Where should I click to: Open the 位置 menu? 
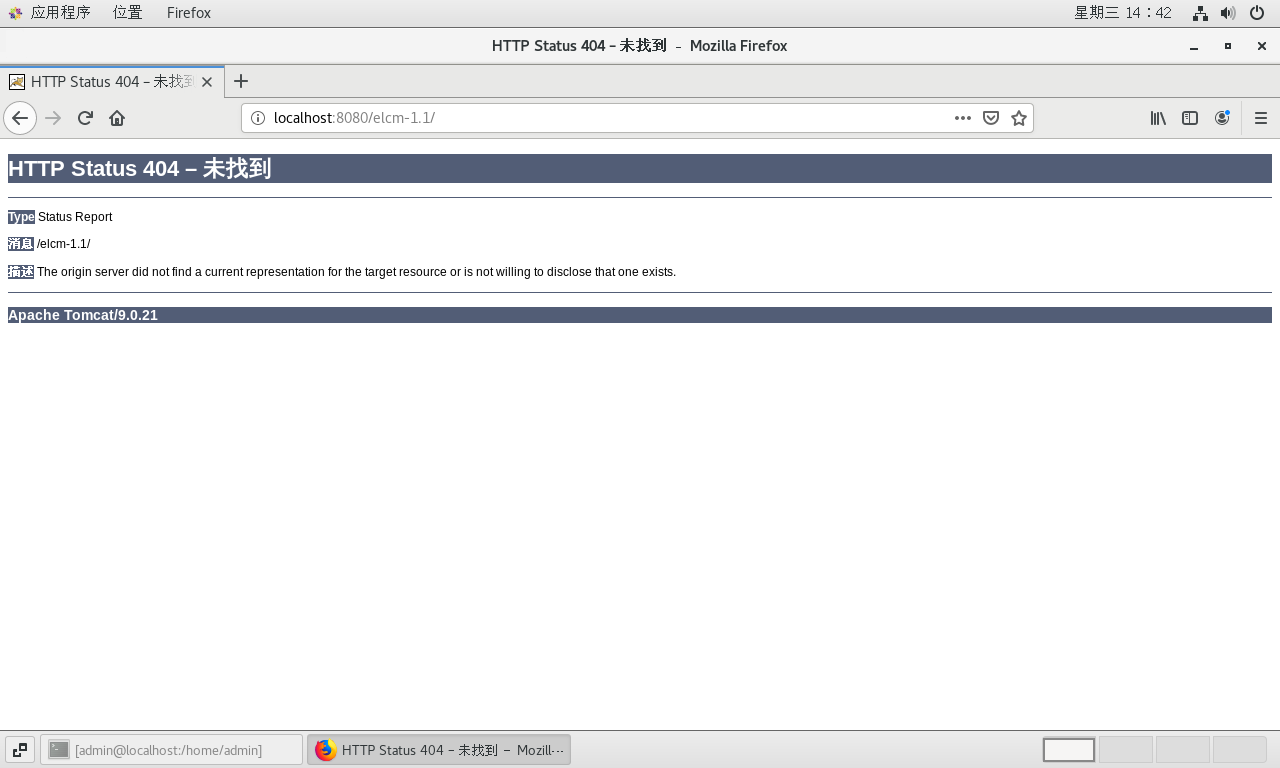(128, 13)
